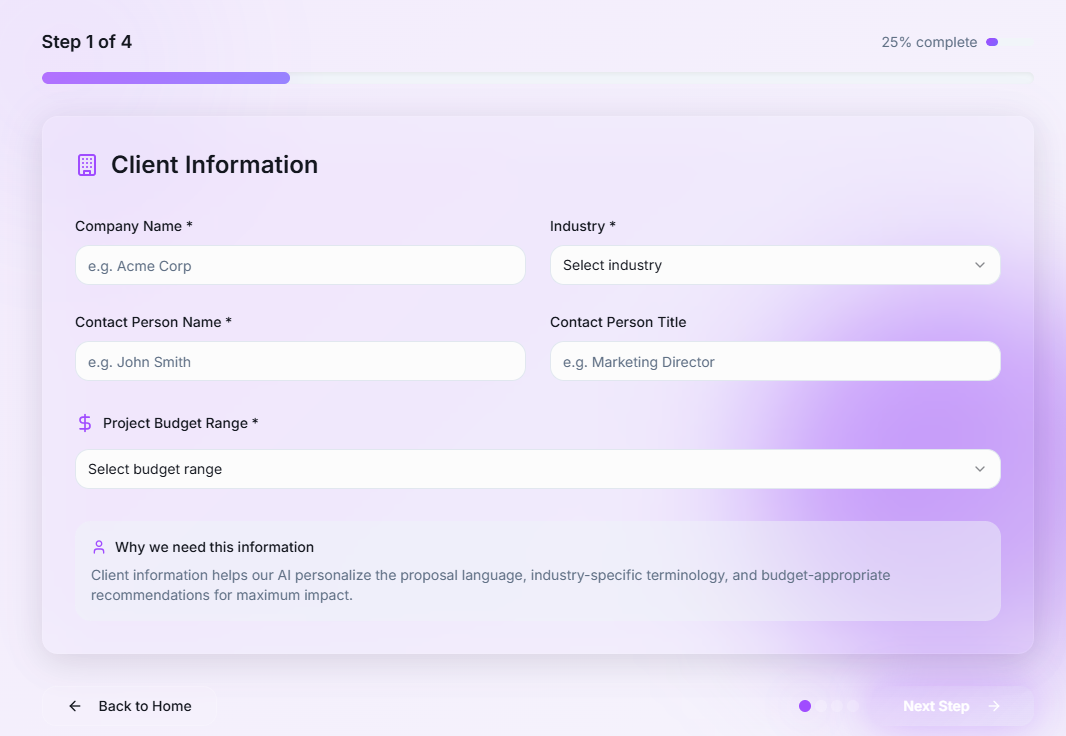
Task: Click the purple step progress bar
Action: point(166,78)
